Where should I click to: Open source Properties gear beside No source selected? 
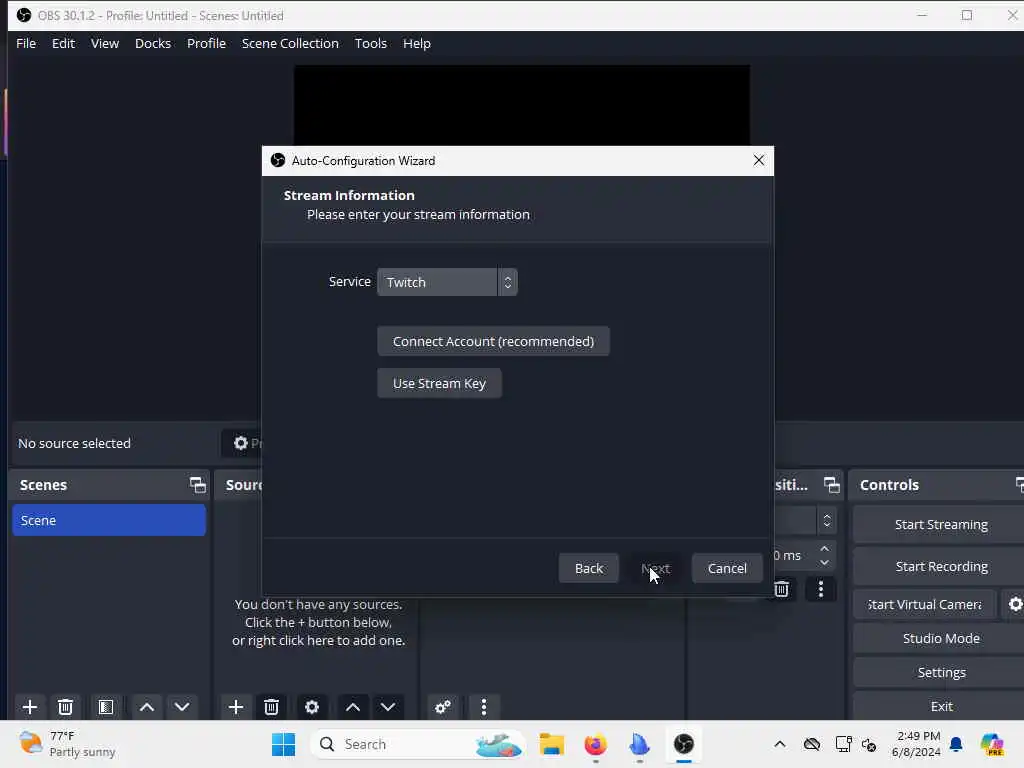[x=242, y=443]
